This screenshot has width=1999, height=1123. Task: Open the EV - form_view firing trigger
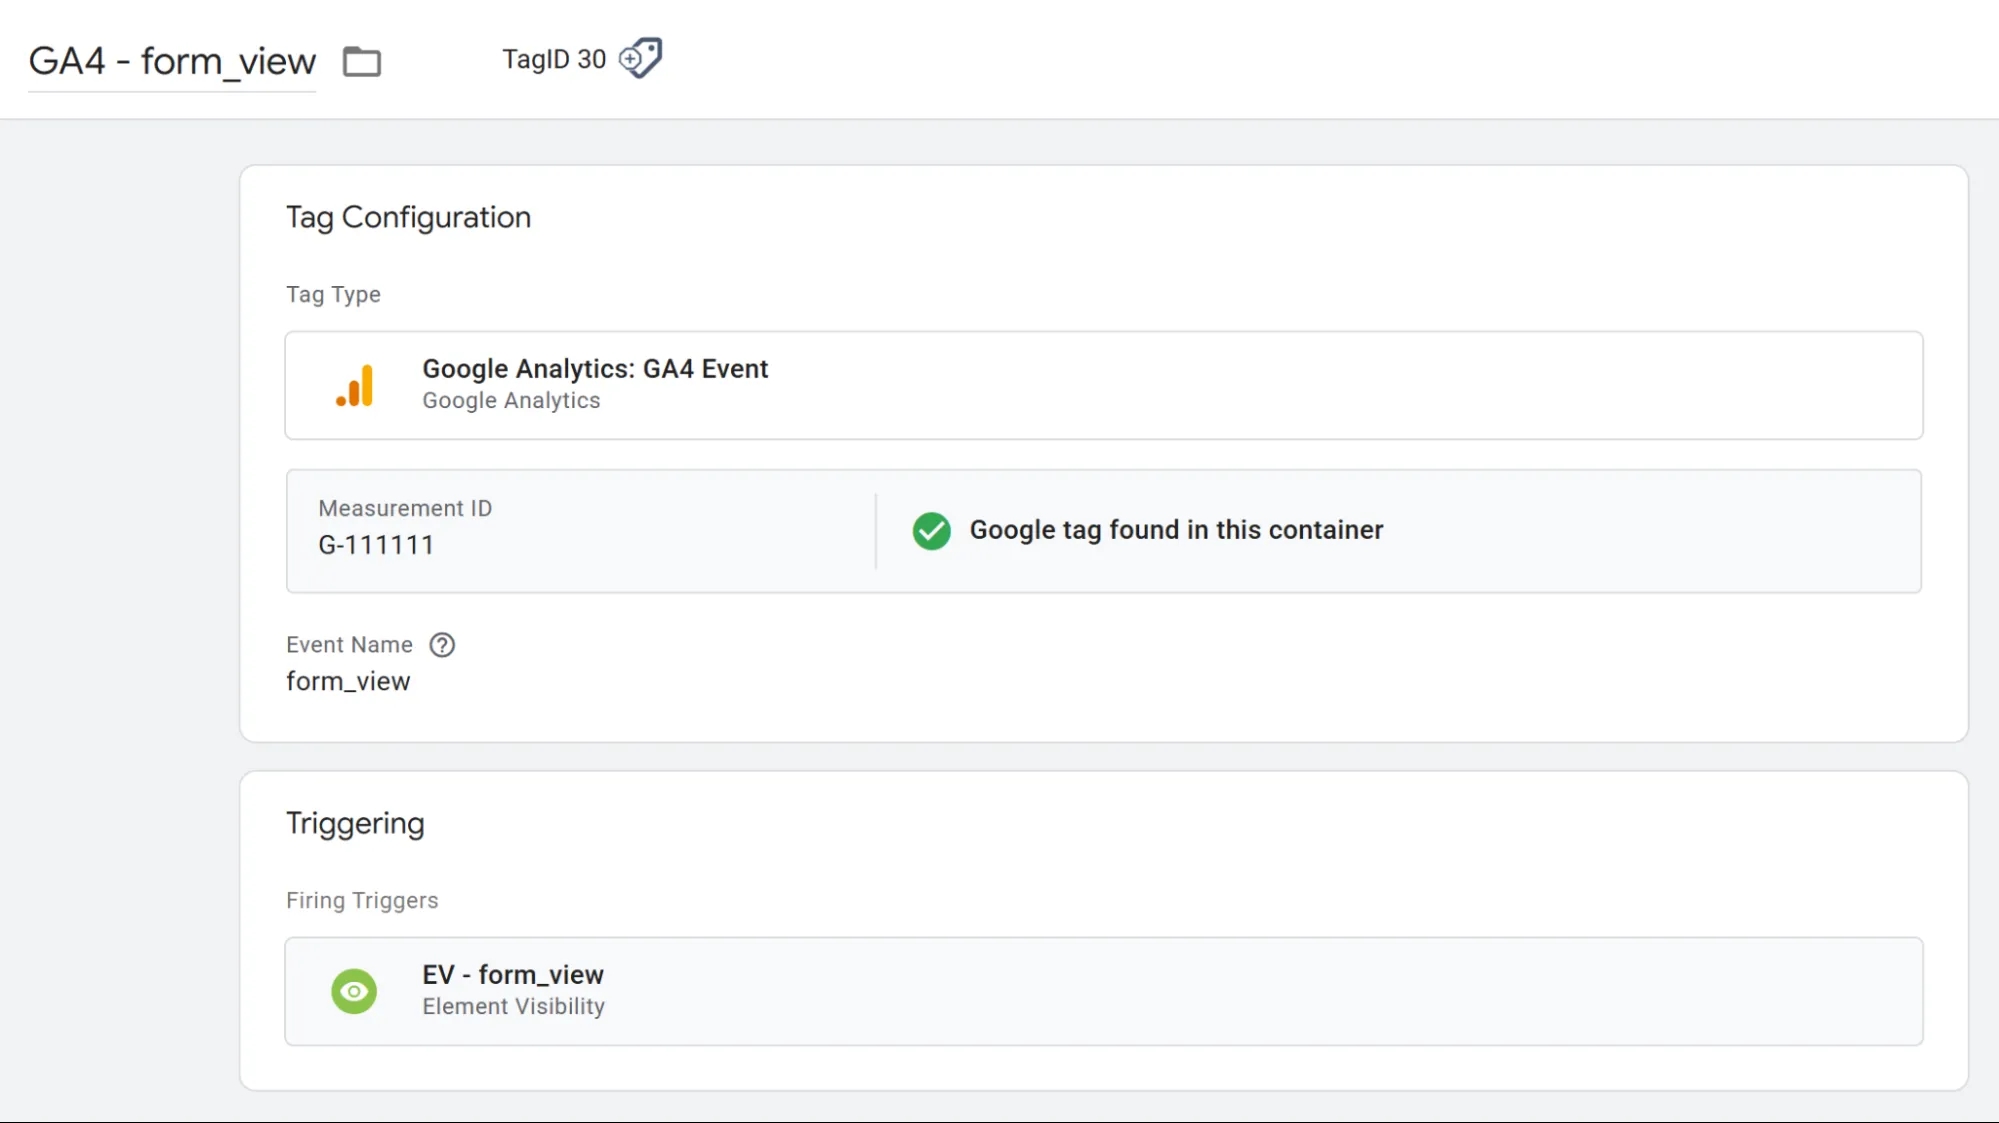1103,991
